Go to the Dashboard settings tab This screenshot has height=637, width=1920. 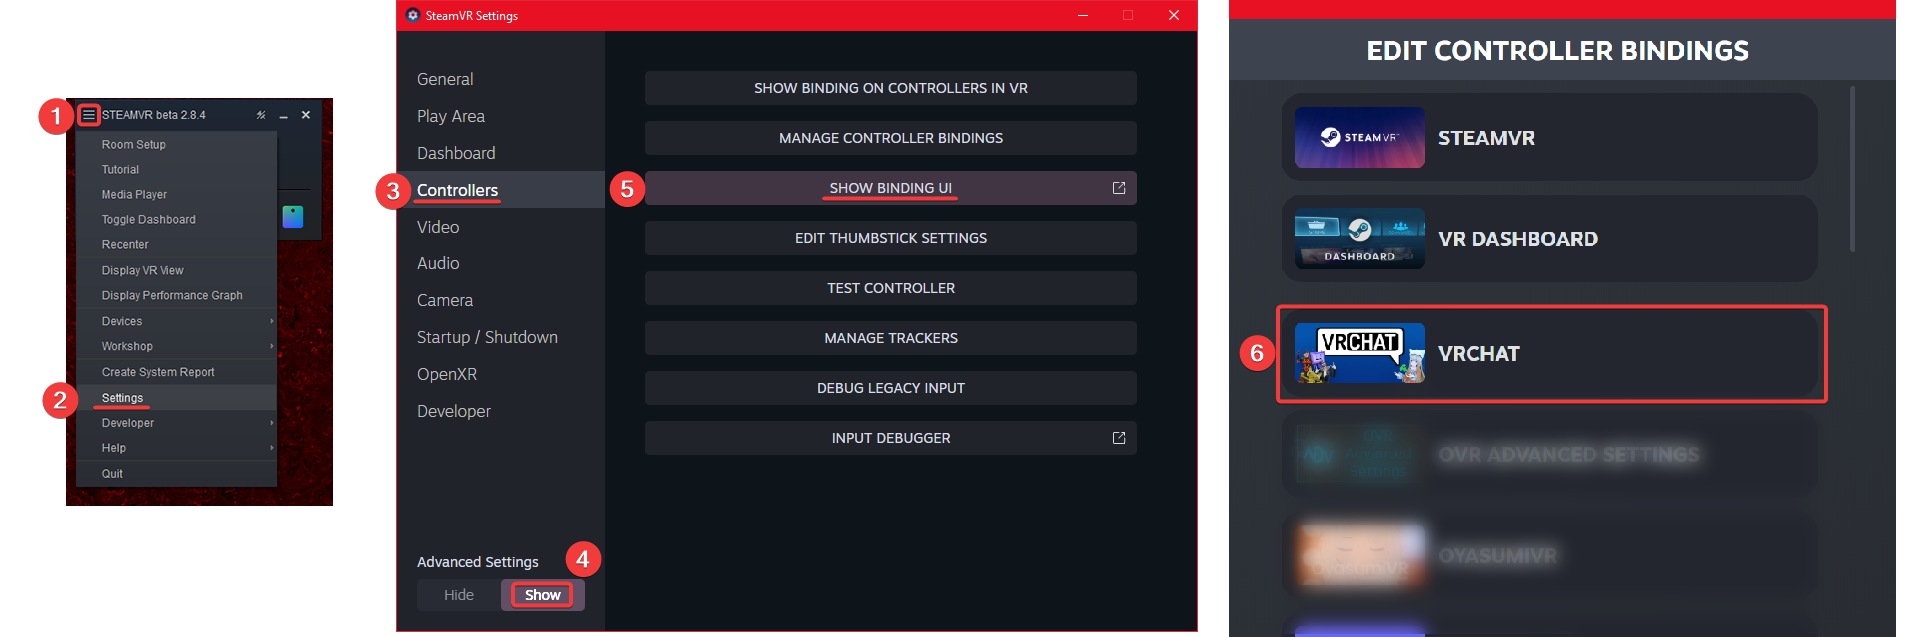tap(501, 153)
